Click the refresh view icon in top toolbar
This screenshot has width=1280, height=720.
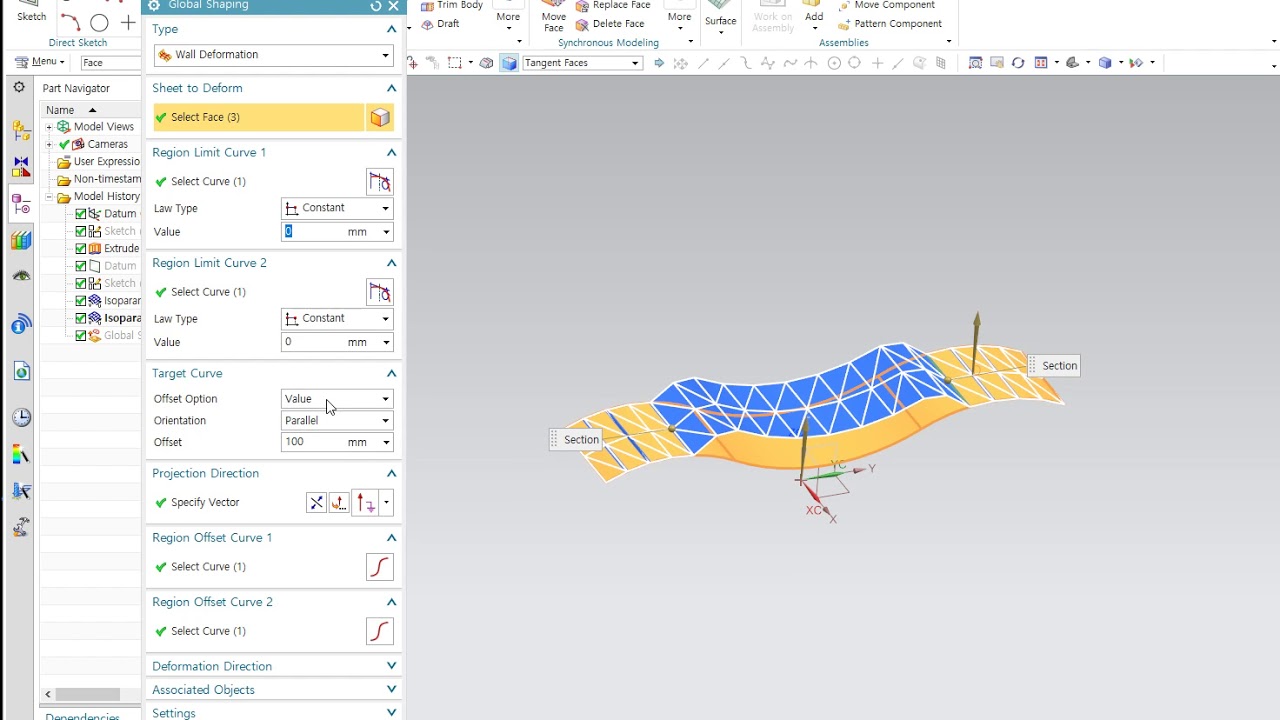click(1018, 63)
